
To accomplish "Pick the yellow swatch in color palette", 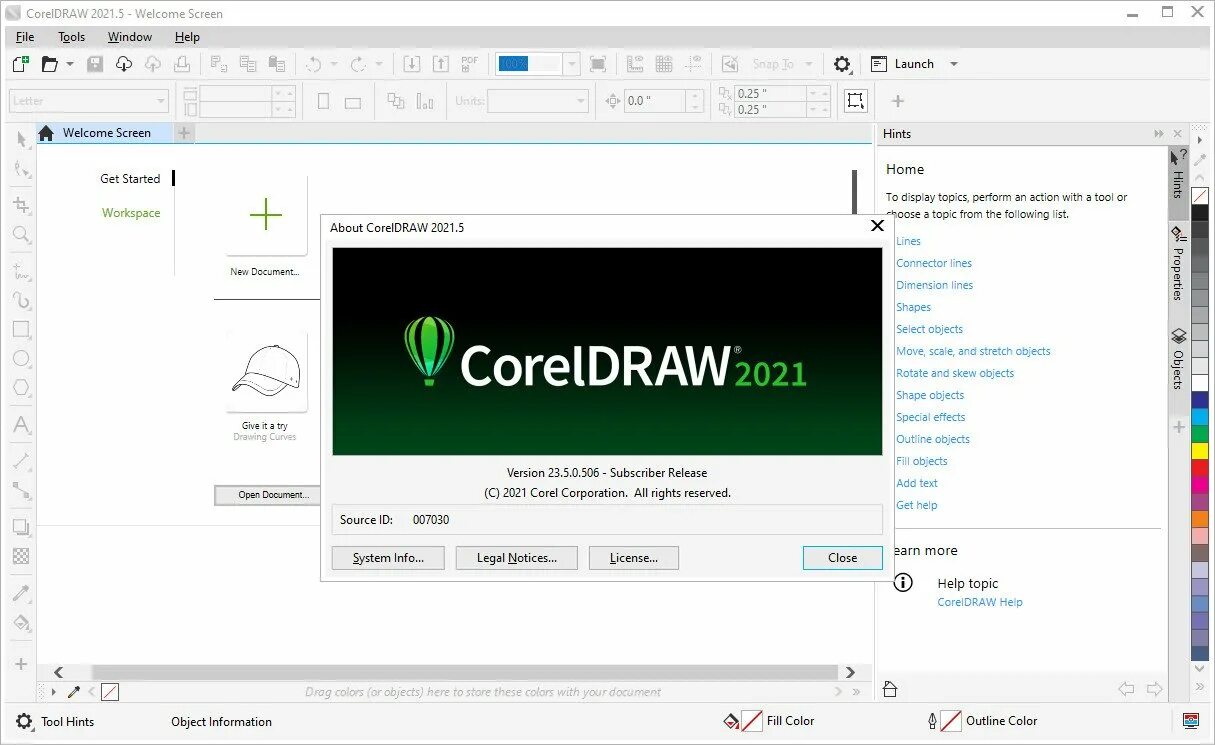I will (1200, 451).
